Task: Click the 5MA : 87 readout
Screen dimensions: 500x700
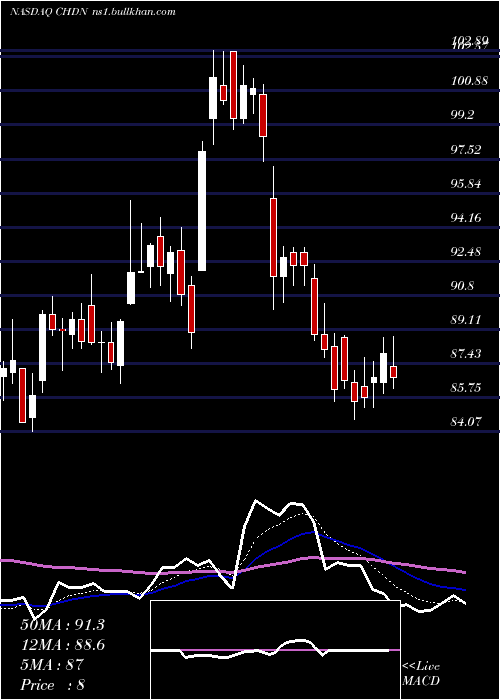Action: coord(52,665)
